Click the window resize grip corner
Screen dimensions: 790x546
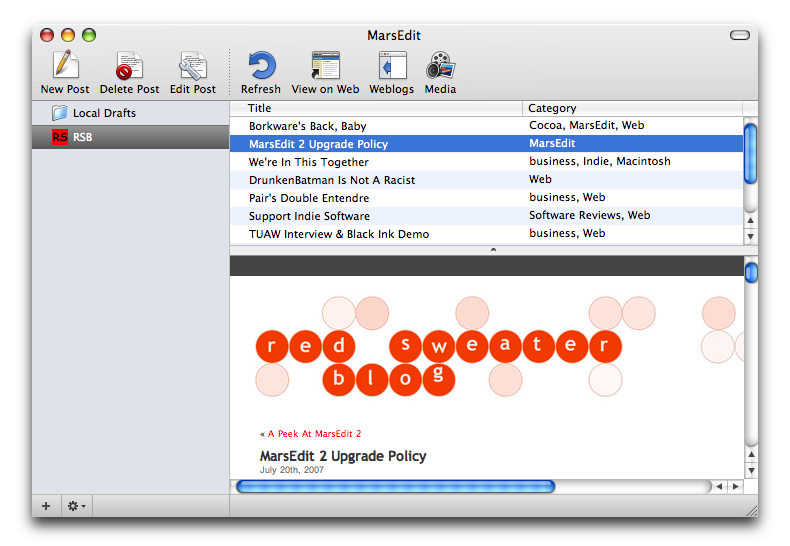[751, 511]
